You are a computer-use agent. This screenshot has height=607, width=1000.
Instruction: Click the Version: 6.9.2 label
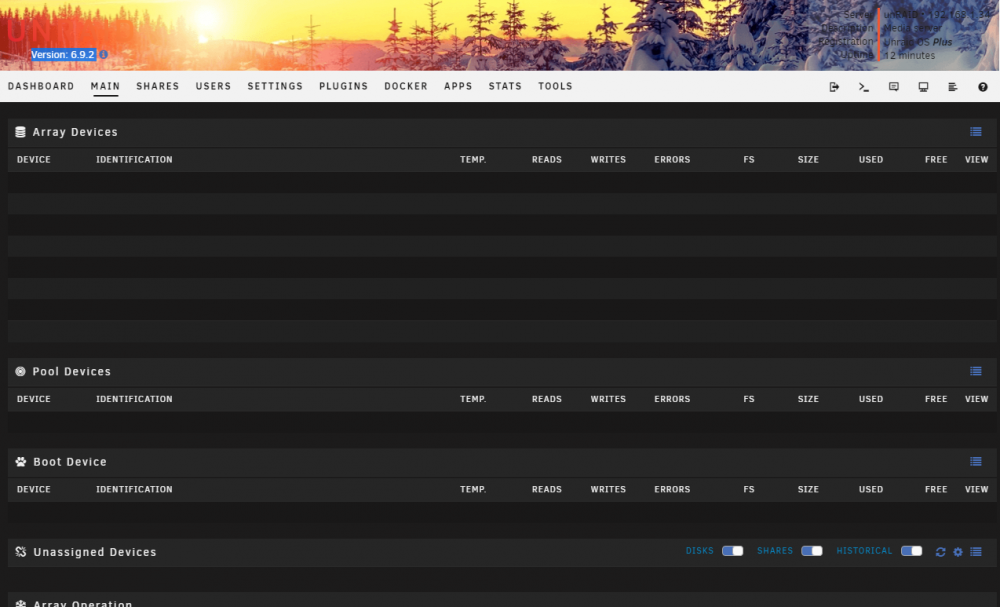(x=63, y=55)
